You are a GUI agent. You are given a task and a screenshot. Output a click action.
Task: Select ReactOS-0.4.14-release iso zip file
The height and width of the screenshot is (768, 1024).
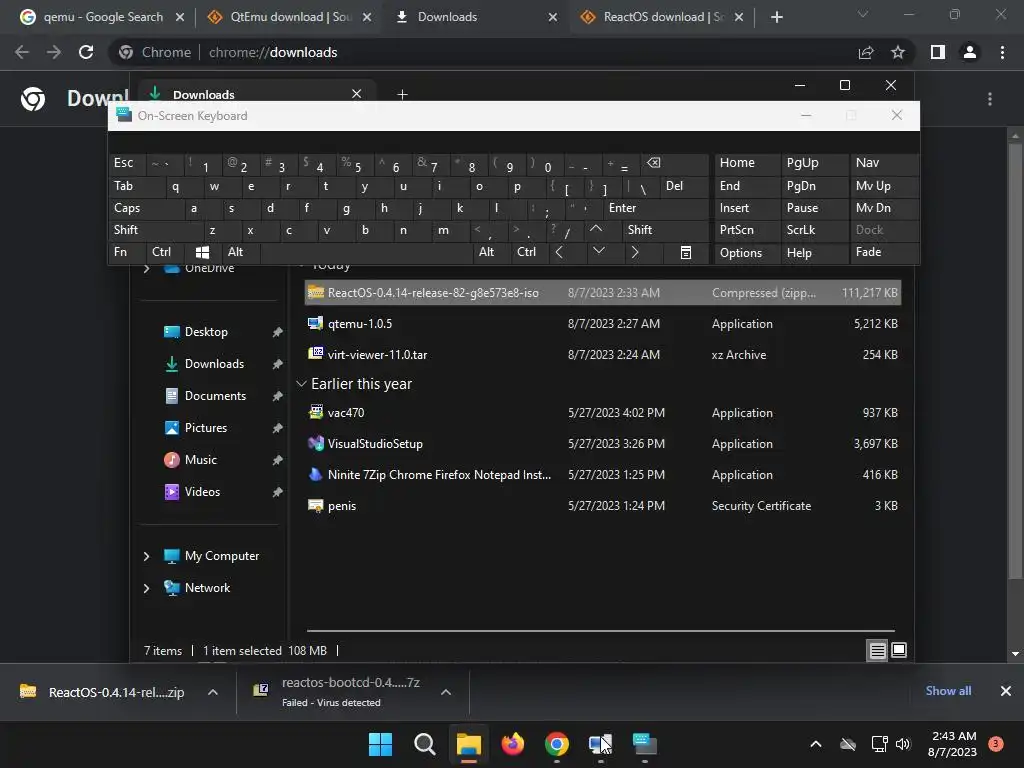(603, 293)
